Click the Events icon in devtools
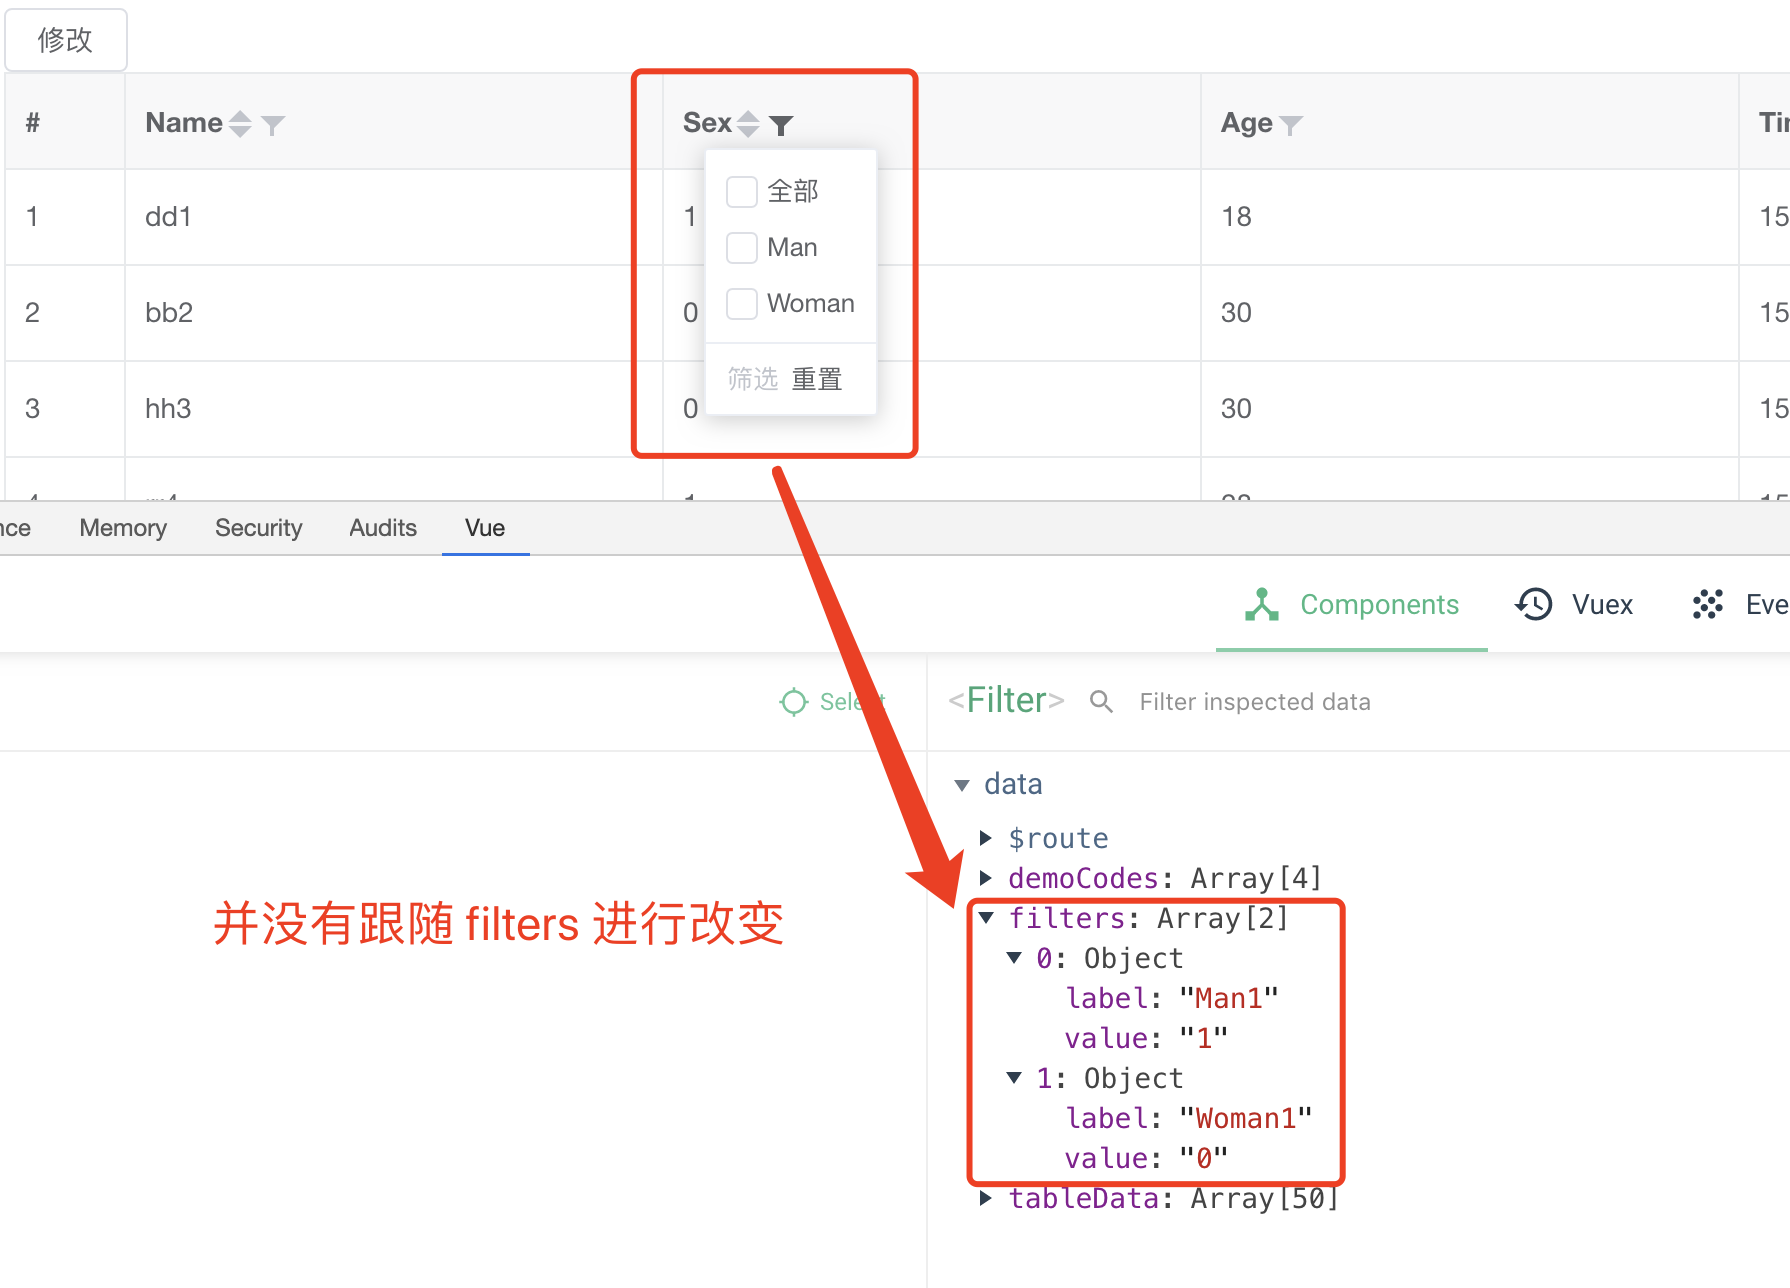 coord(1707,604)
